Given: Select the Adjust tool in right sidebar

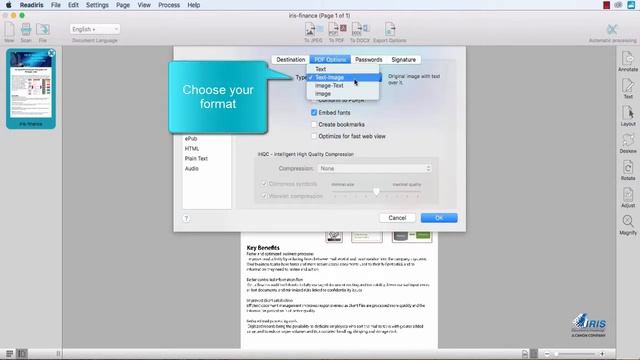Looking at the screenshot, I should tap(628, 195).
